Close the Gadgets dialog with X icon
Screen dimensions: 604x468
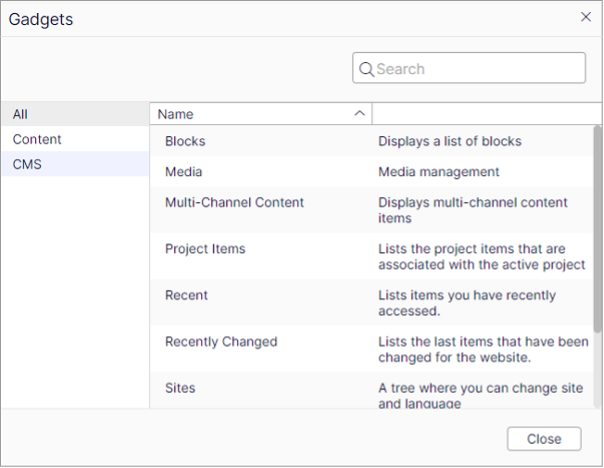586,16
